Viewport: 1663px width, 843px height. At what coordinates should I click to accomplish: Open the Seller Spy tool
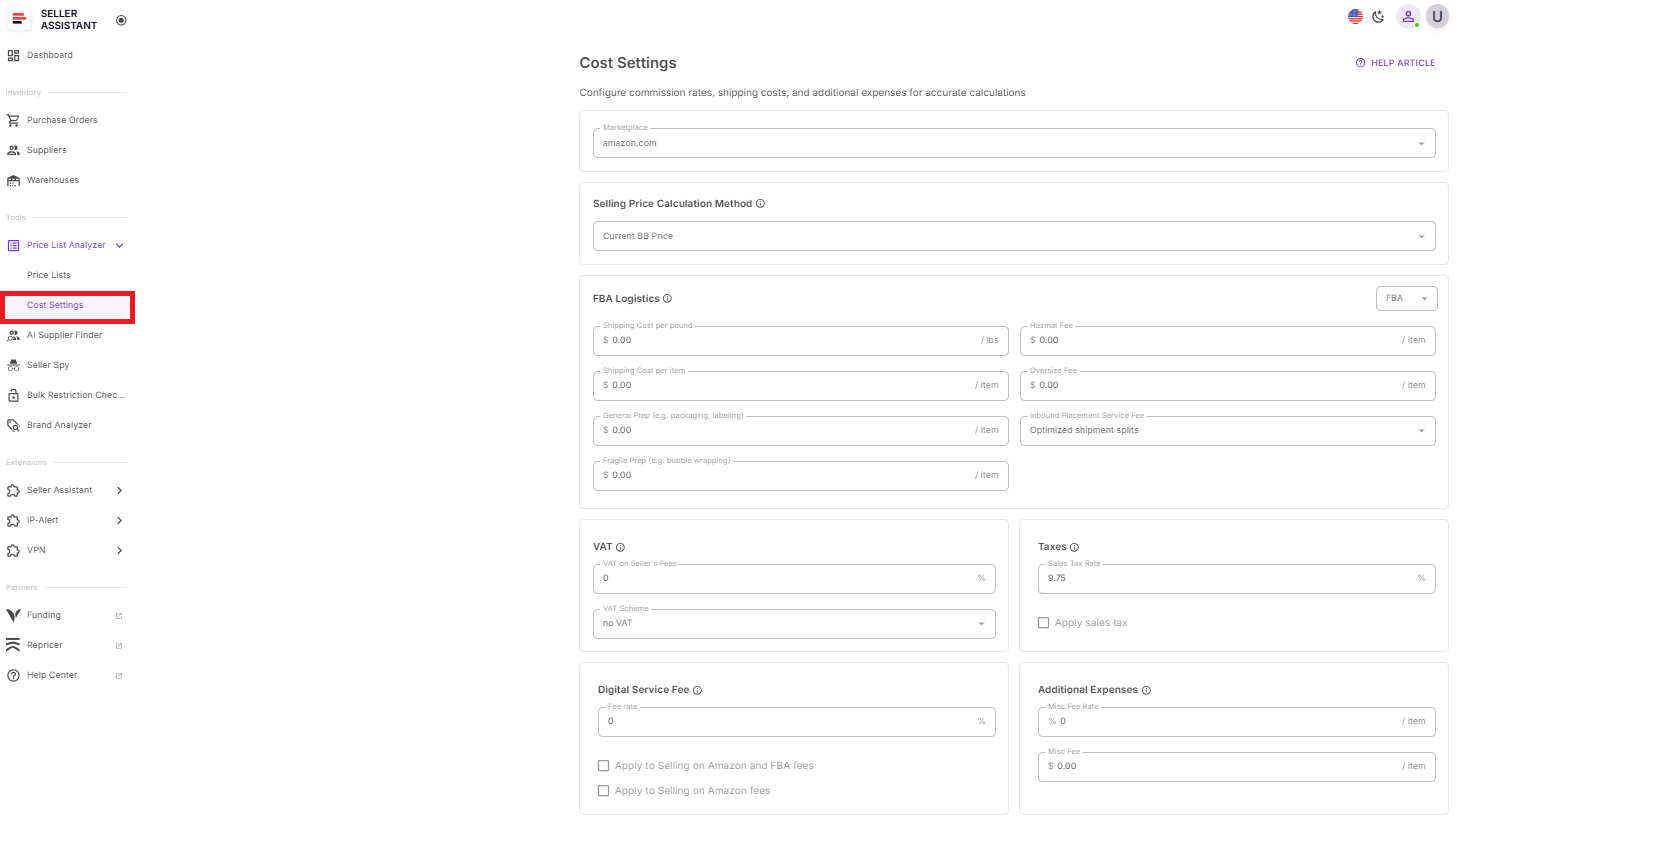coord(48,365)
